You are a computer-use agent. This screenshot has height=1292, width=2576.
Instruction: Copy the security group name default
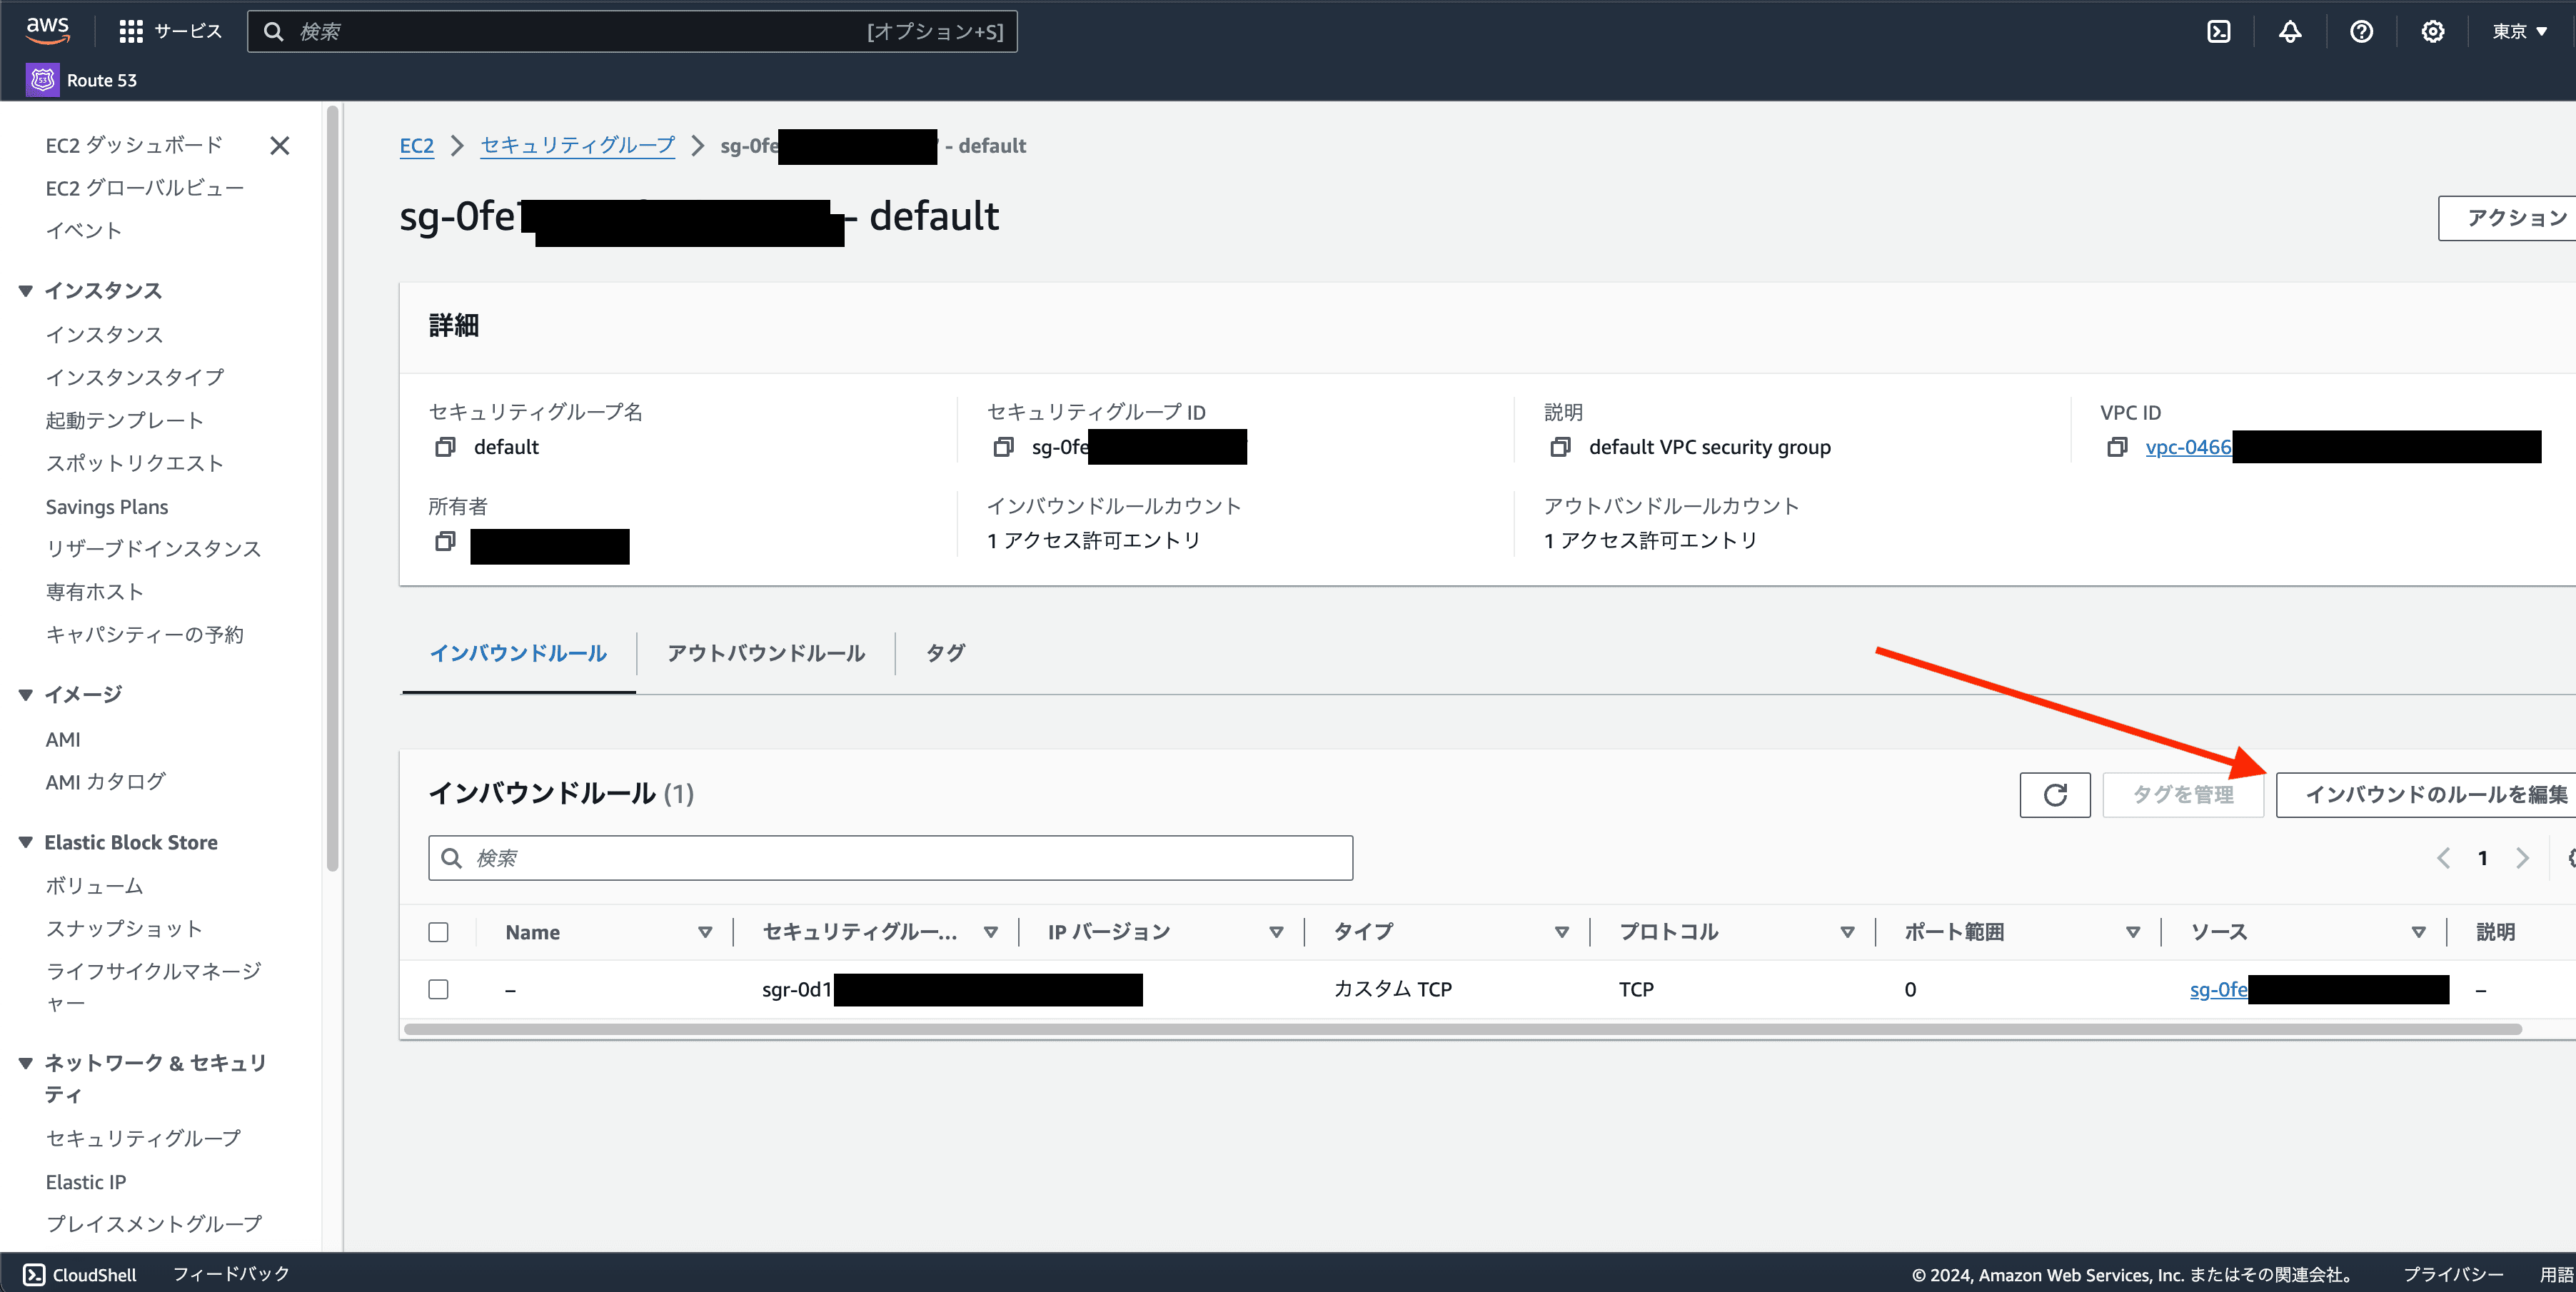tap(445, 447)
